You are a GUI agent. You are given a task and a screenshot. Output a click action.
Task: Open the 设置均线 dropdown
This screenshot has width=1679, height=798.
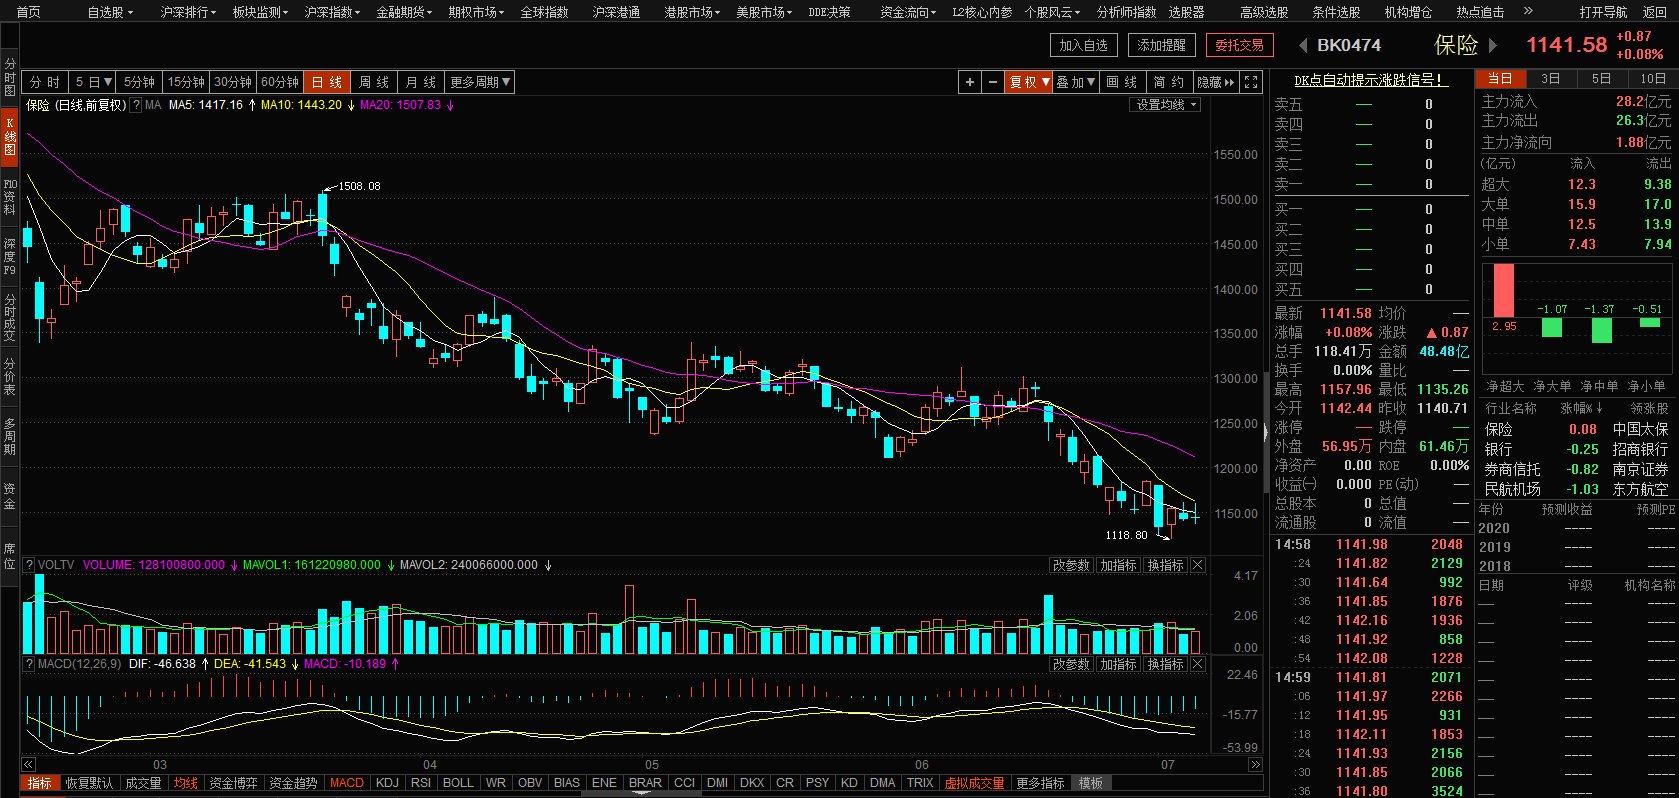1165,105
